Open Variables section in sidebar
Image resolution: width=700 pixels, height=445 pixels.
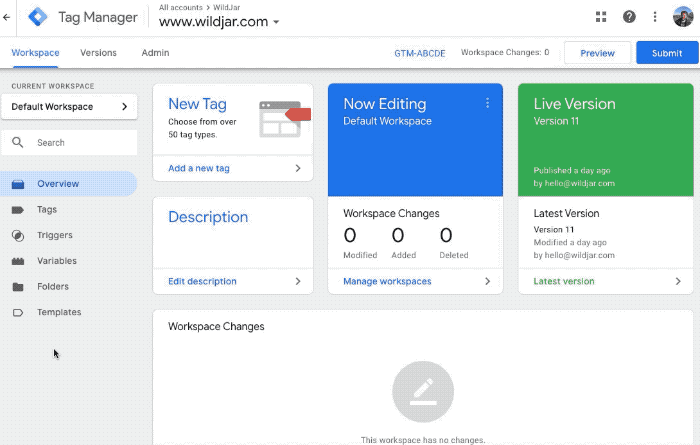(x=56, y=261)
